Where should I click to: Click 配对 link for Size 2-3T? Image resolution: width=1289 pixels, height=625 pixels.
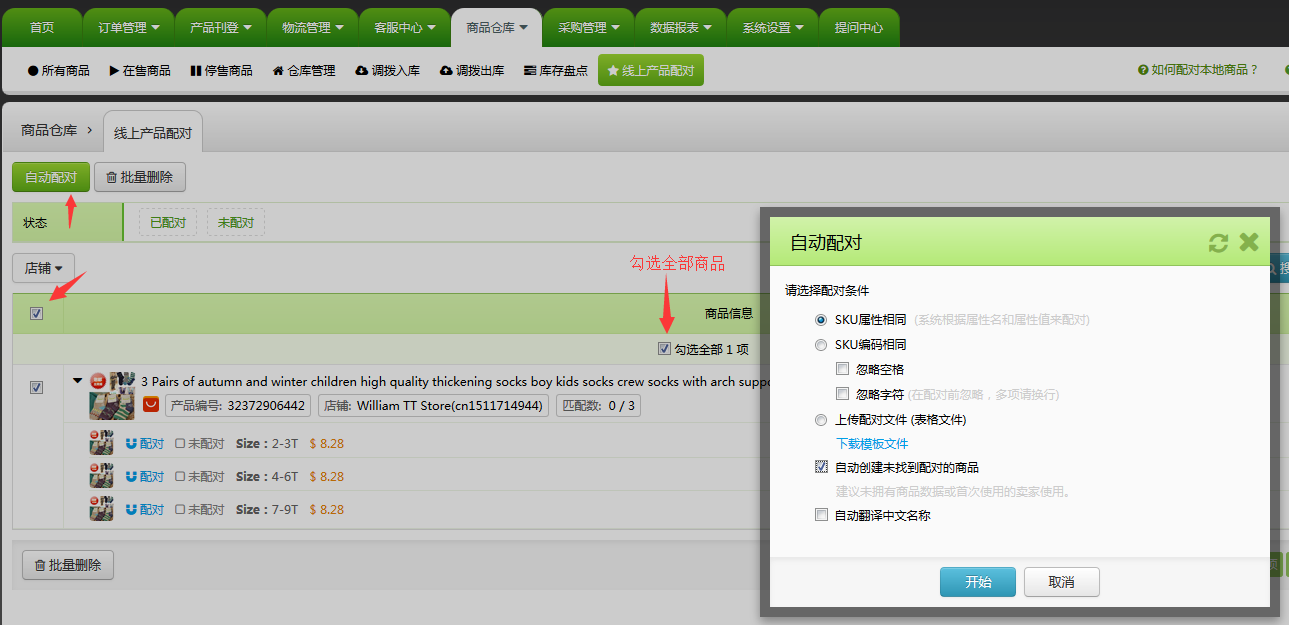click(x=145, y=443)
